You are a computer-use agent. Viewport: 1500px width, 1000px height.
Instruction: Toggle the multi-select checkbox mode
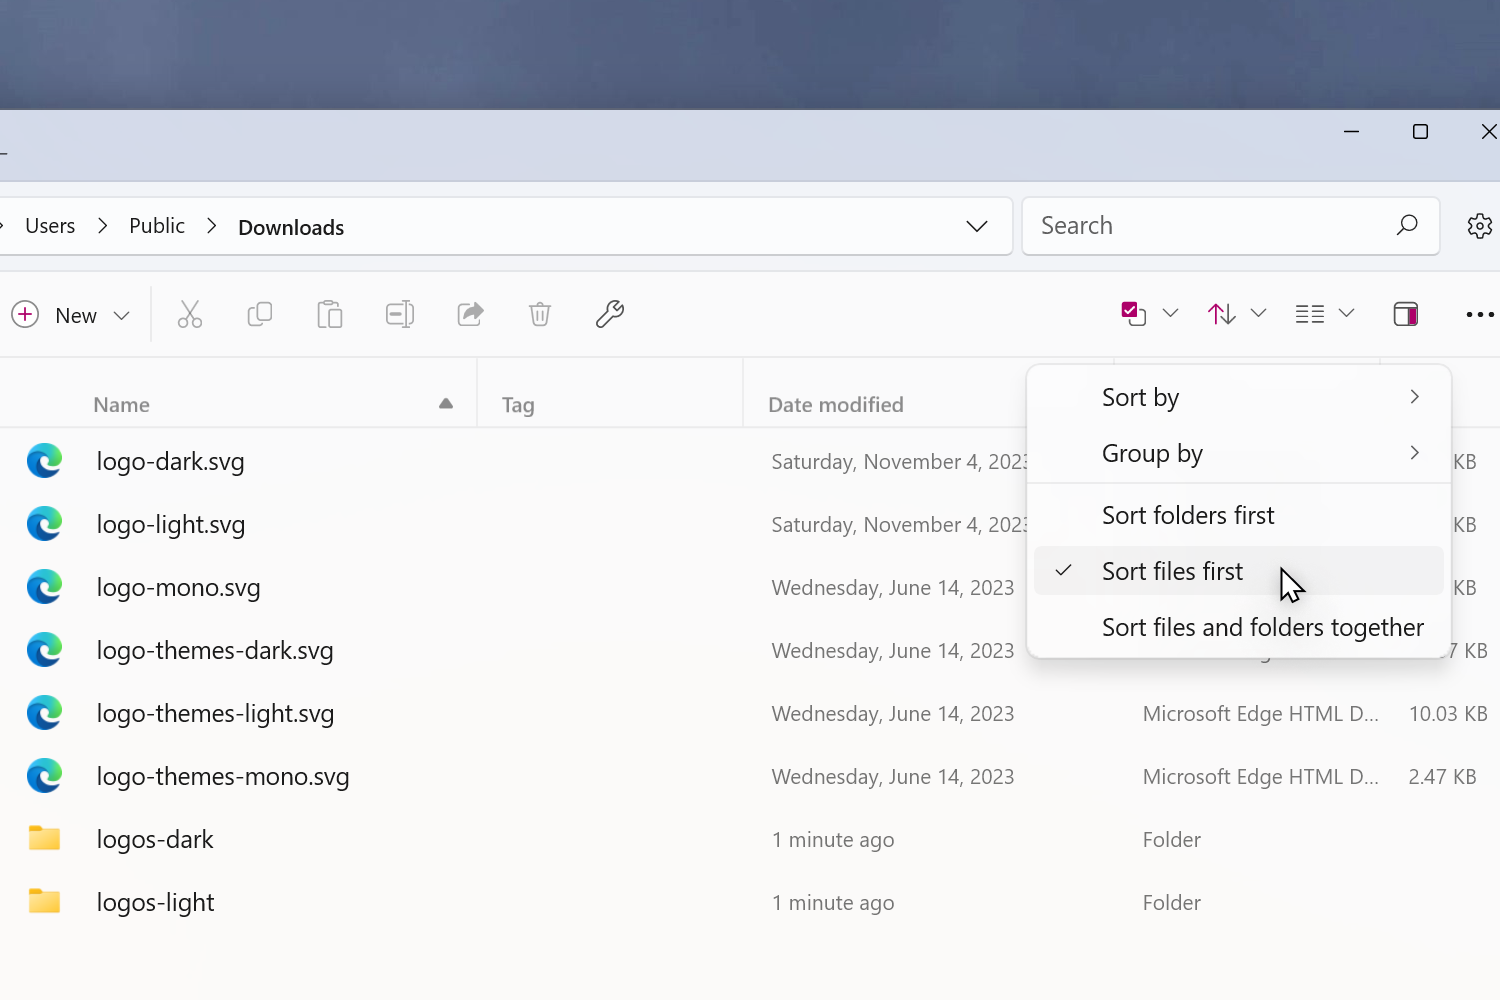(1133, 313)
